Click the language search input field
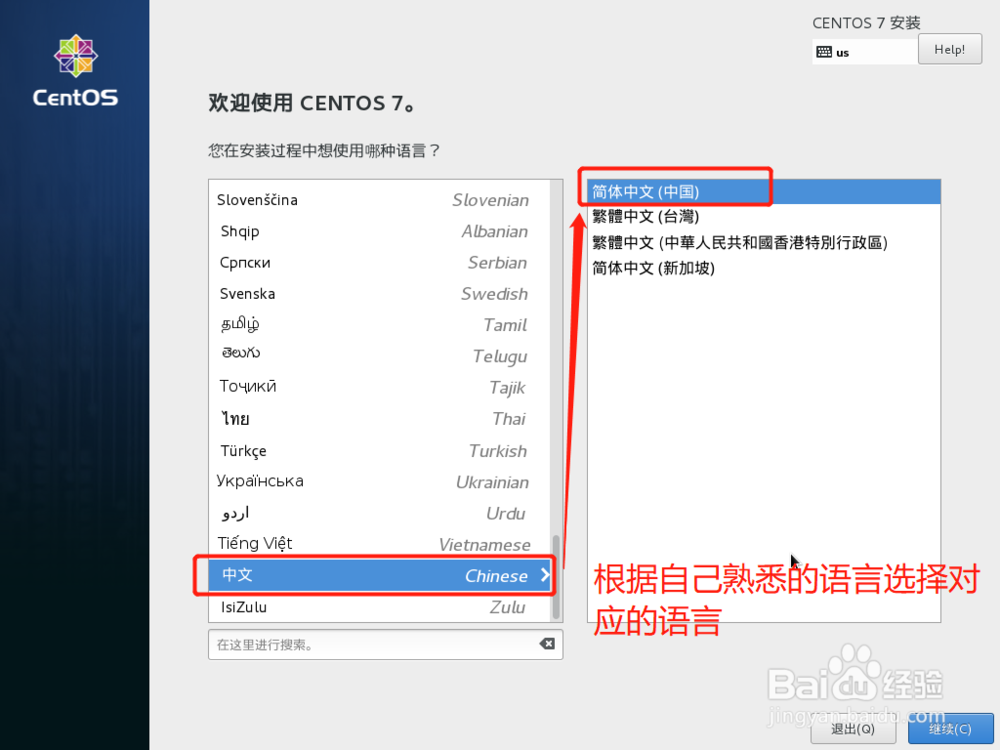The height and width of the screenshot is (750, 1000). pyautogui.click(x=385, y=644)
